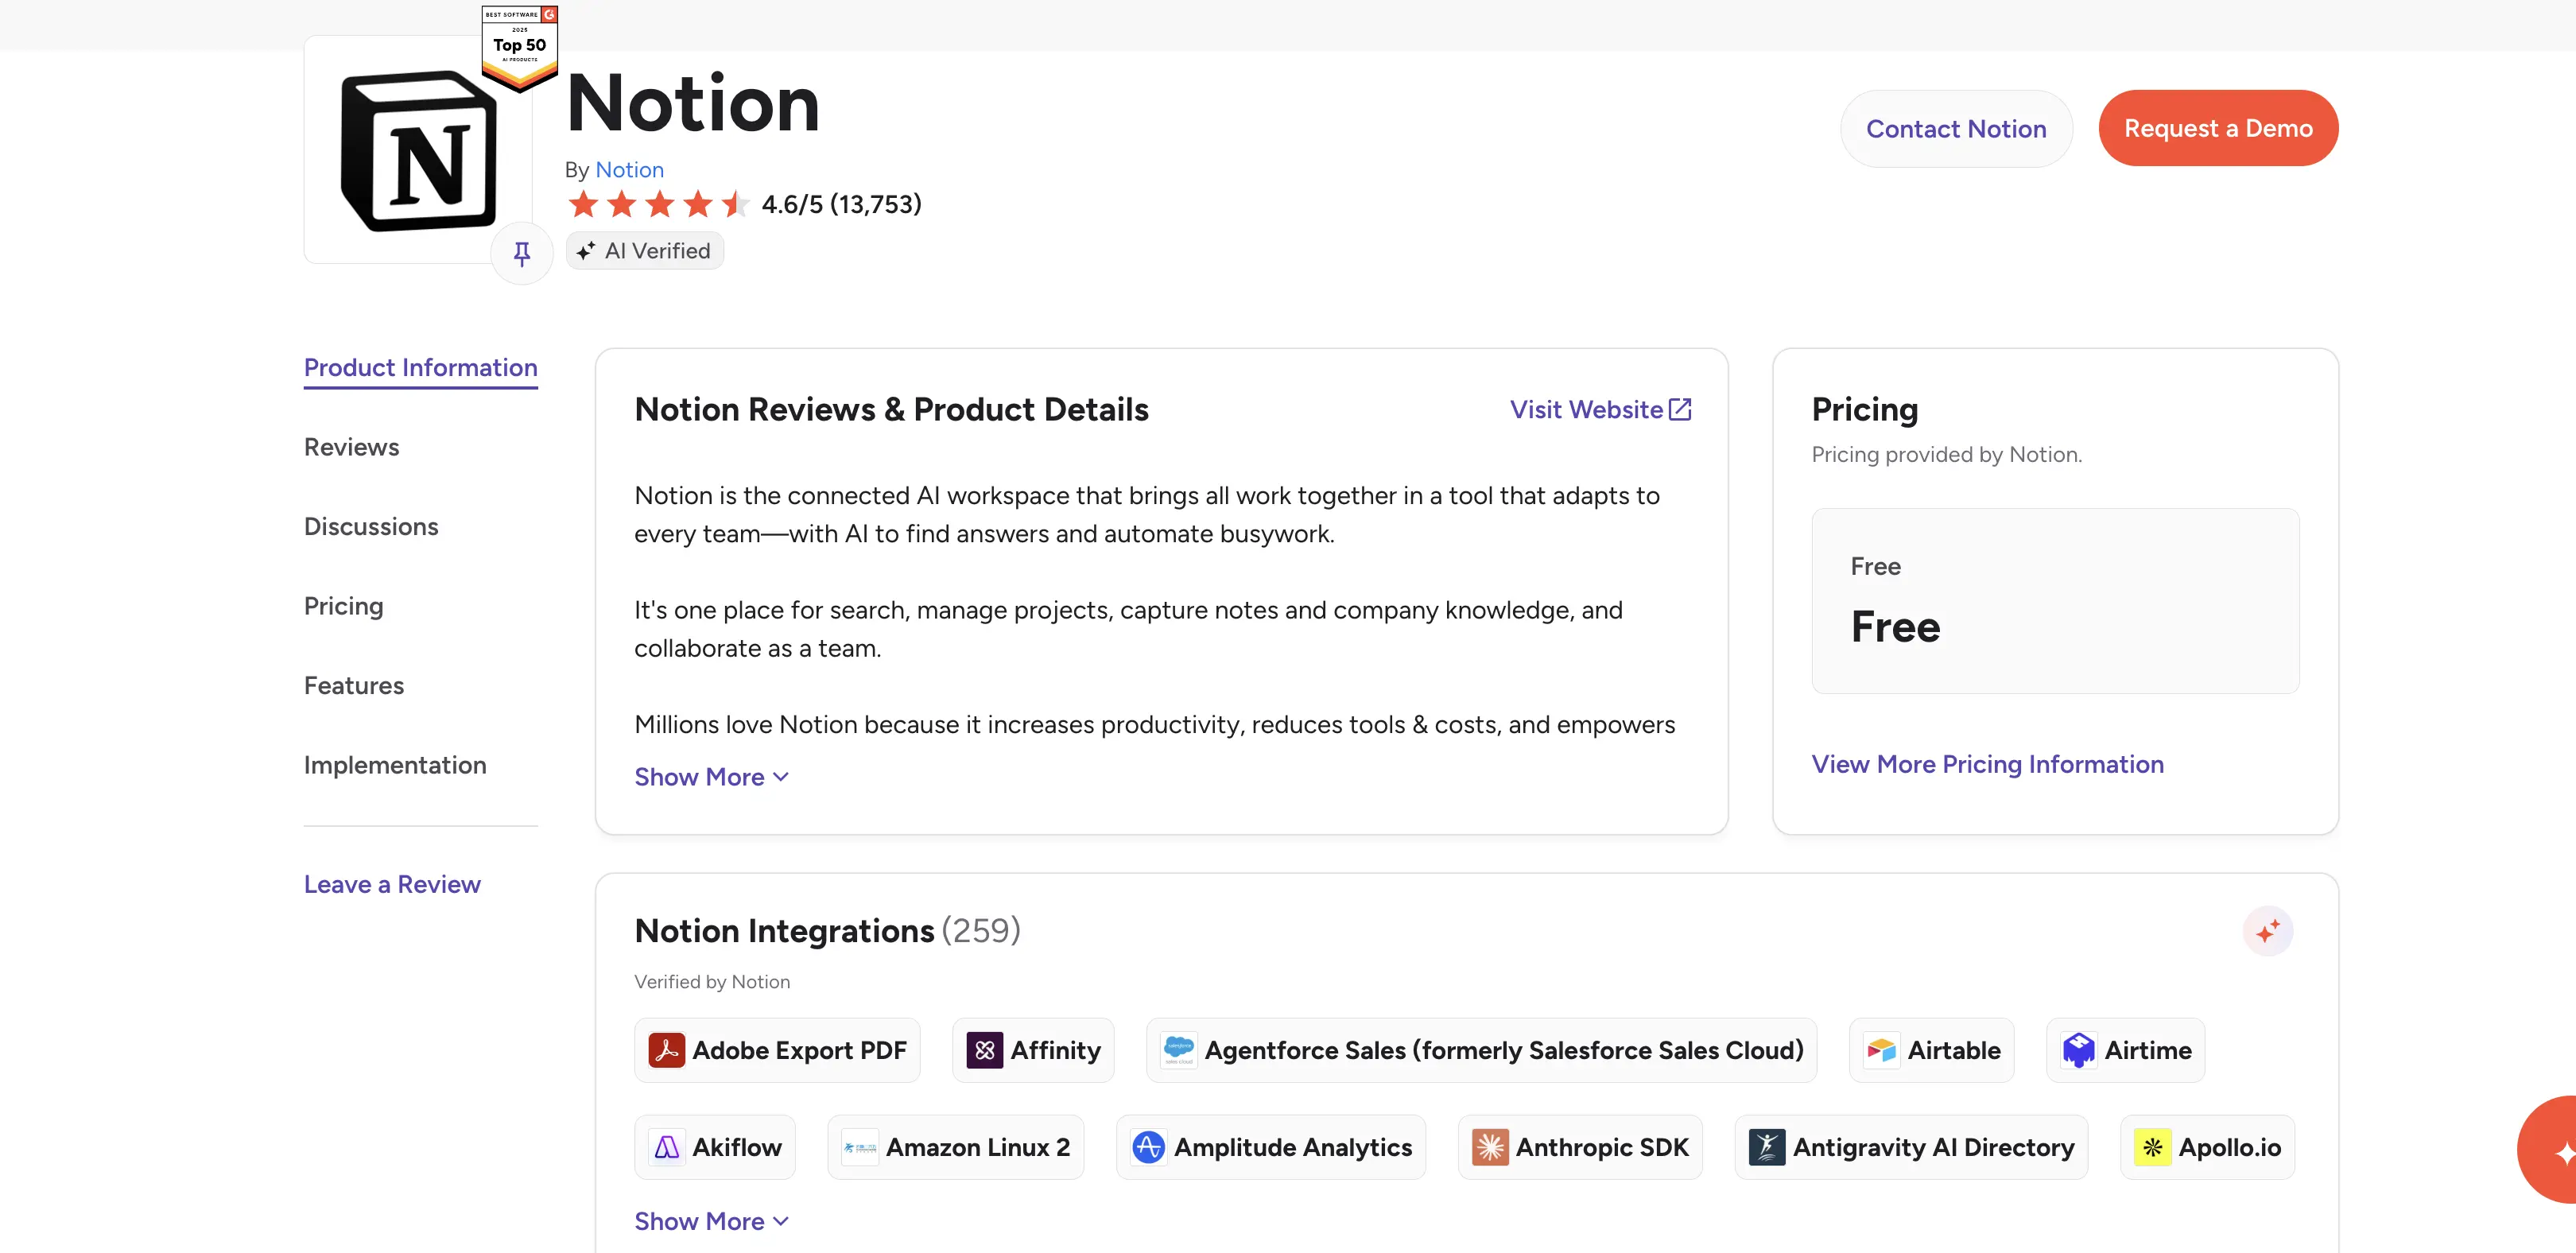The image size is (2576, 1253).
Task: Click the Akiflow logo icon
Action: (x=667, y=1147)
